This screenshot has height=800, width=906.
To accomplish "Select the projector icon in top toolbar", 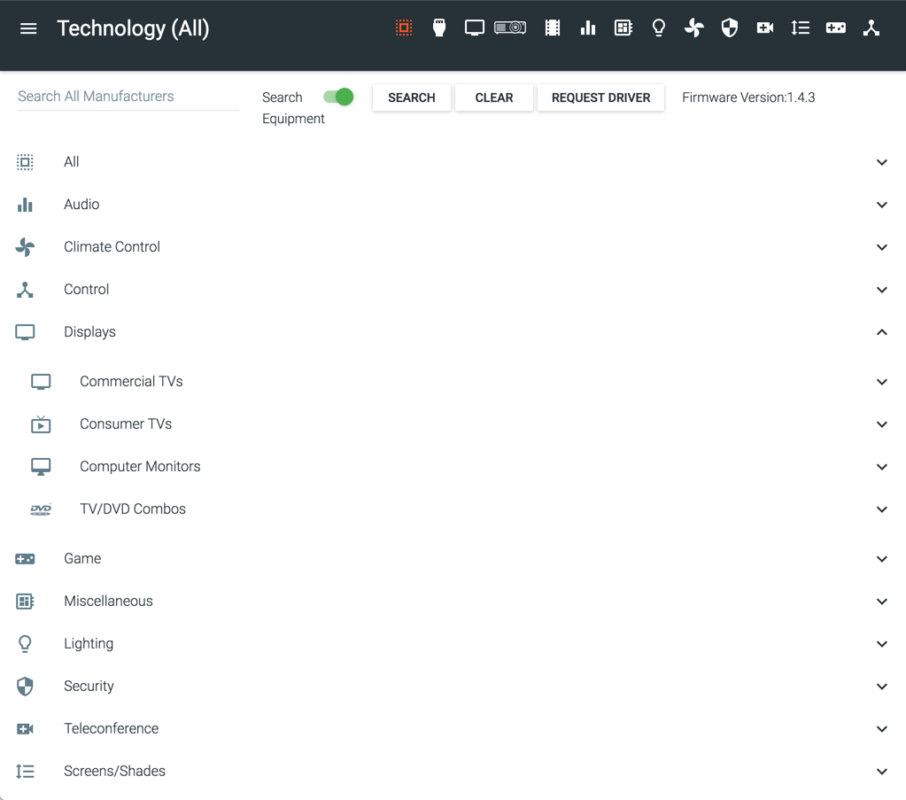I will click(x=510, y=28).
